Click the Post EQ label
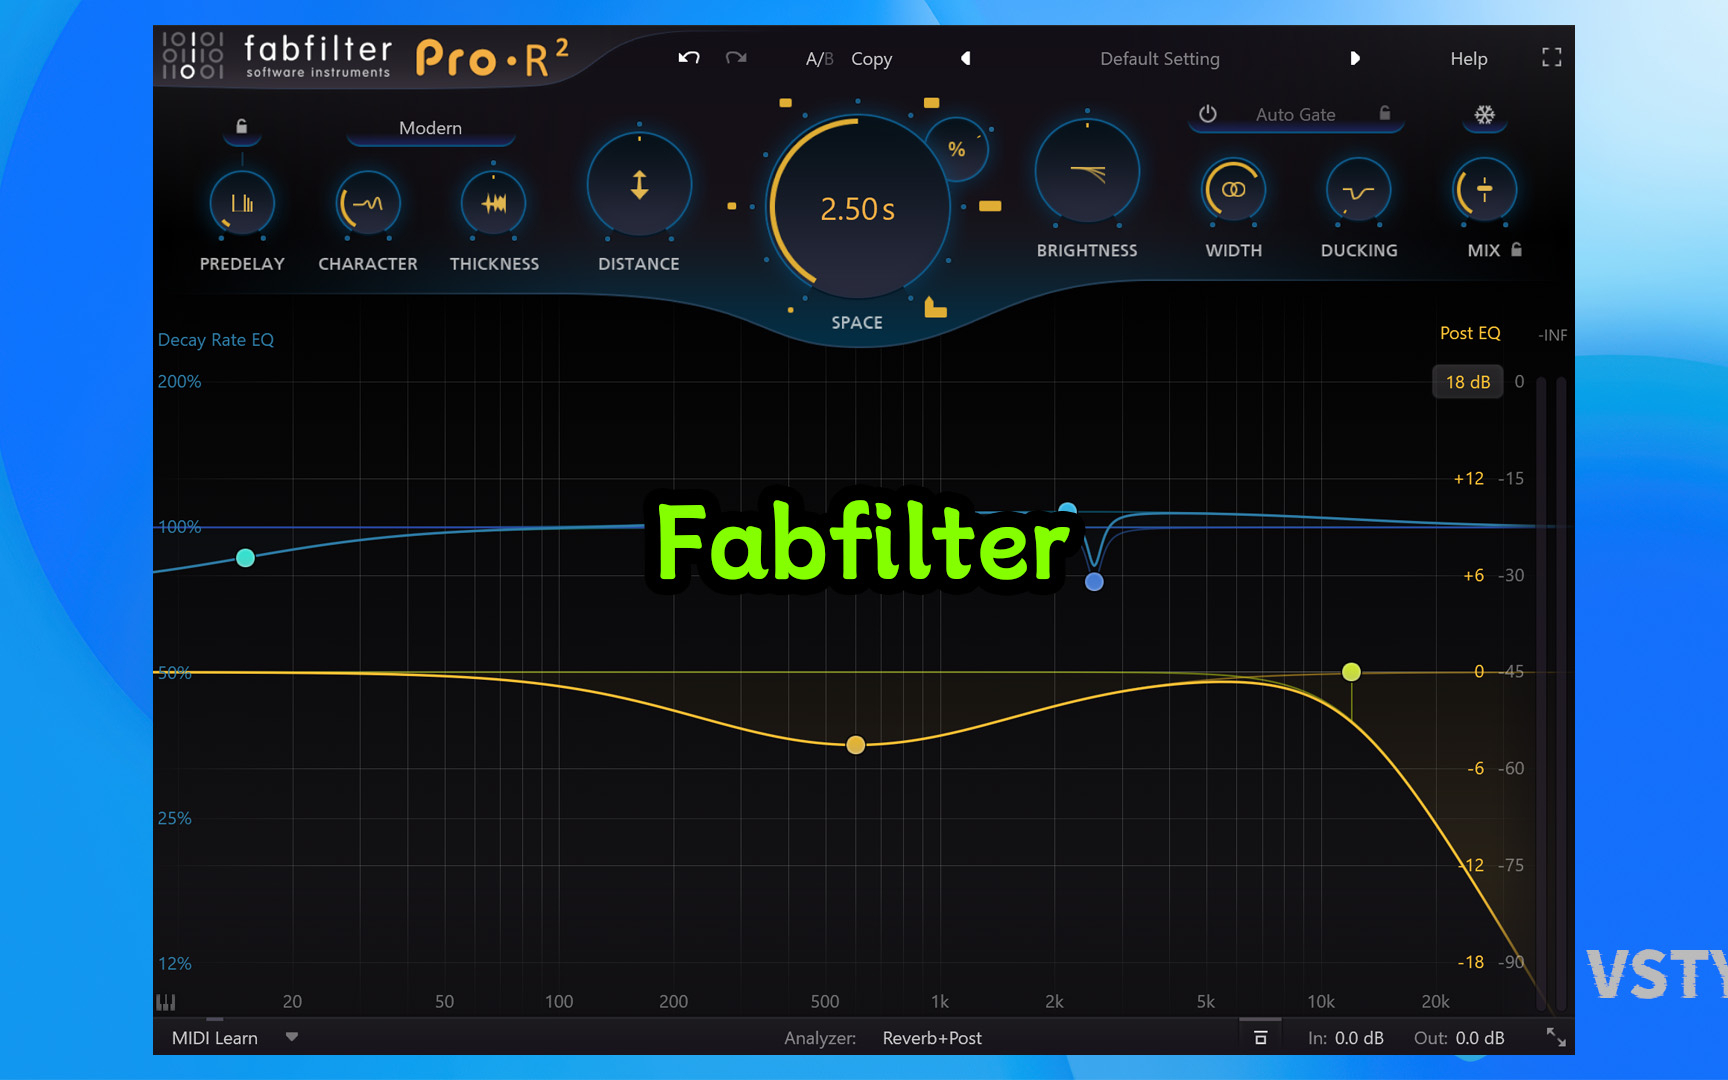 click(1470, 333)
